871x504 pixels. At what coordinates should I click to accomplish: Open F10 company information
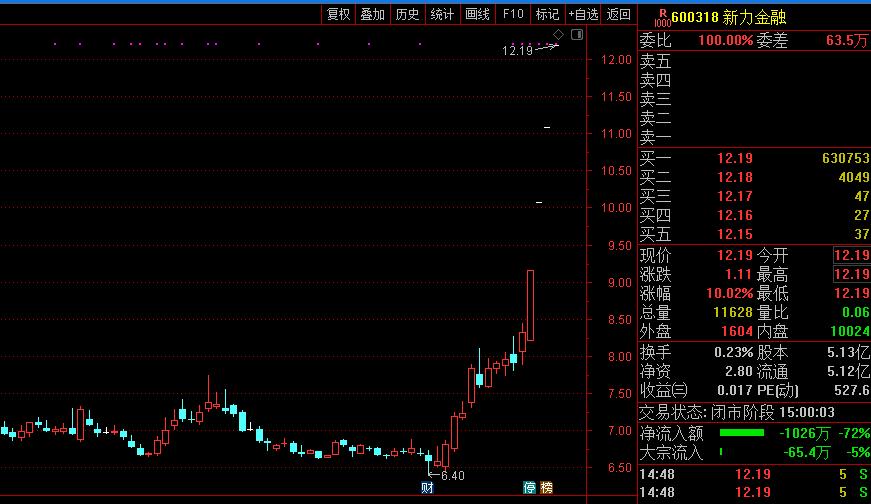pos(513,14)
